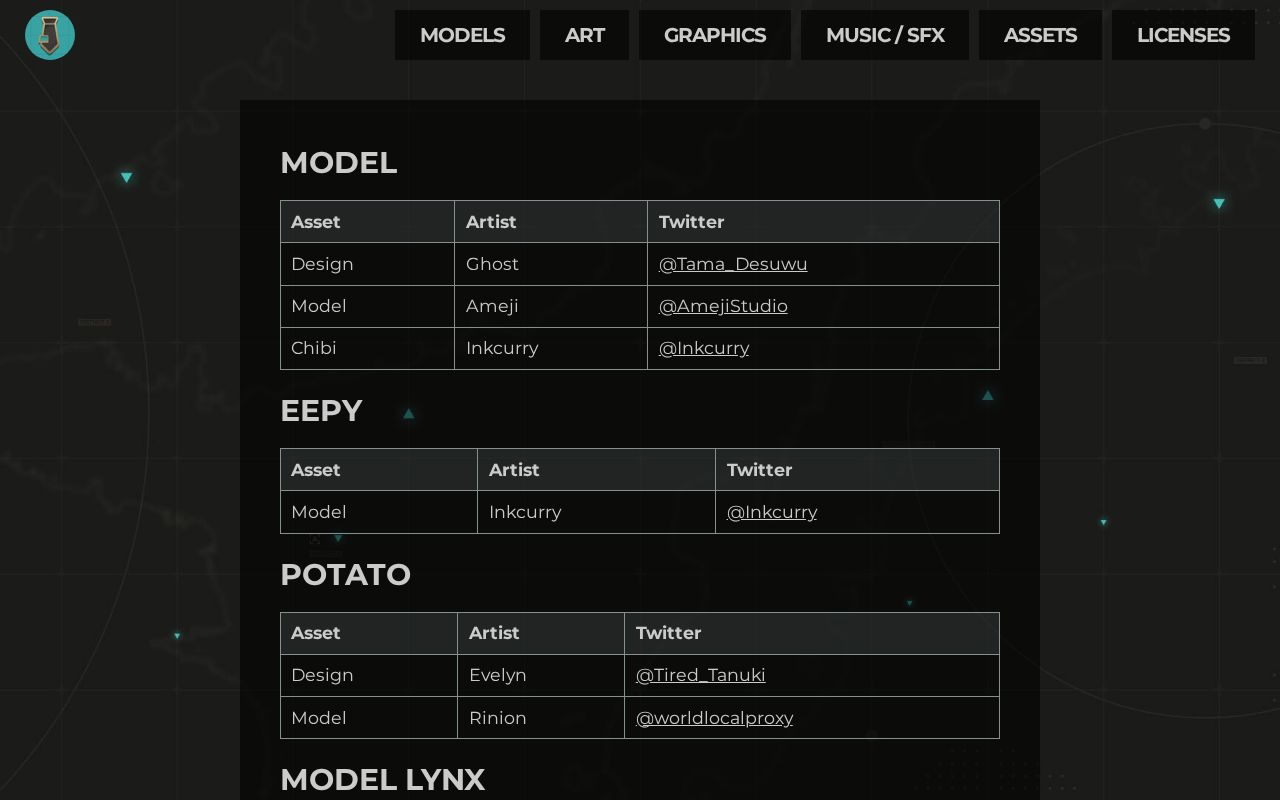Viewport: 1280px width, 800px height.
Task: Open the MUSIC / SFX section
Action: click(x=884, y=35)
